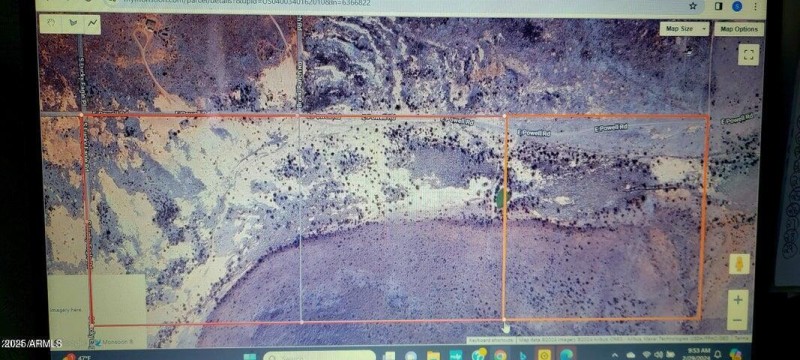This screenshot has height=360, width=800.
Task: Open the Windows Start menu
Action: pyautogui.click(x=249, y=356)
